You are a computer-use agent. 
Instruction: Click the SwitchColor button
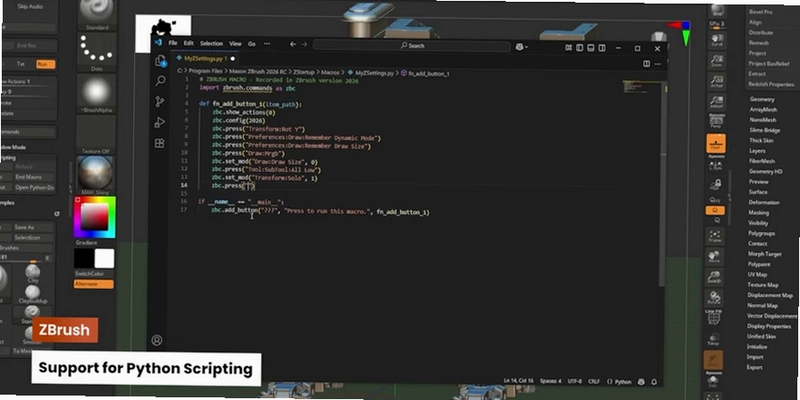click(89, 274)
